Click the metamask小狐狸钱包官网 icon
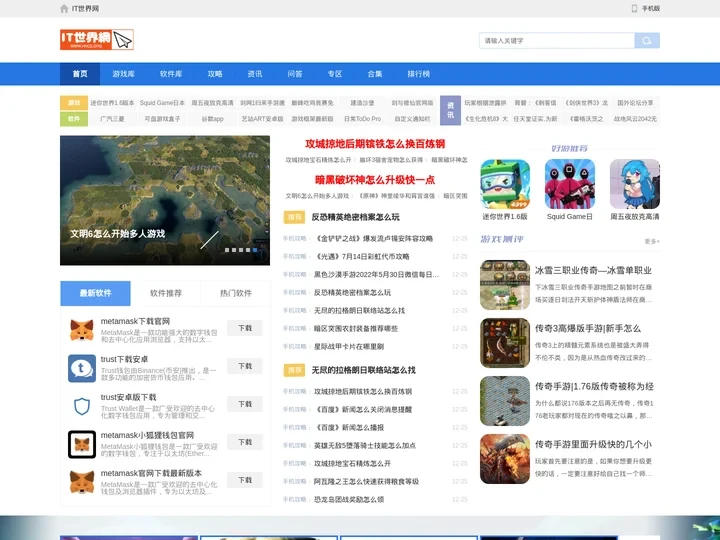This screenshot has height=540, width=720. pyautogui.click(x=82, y=444)
